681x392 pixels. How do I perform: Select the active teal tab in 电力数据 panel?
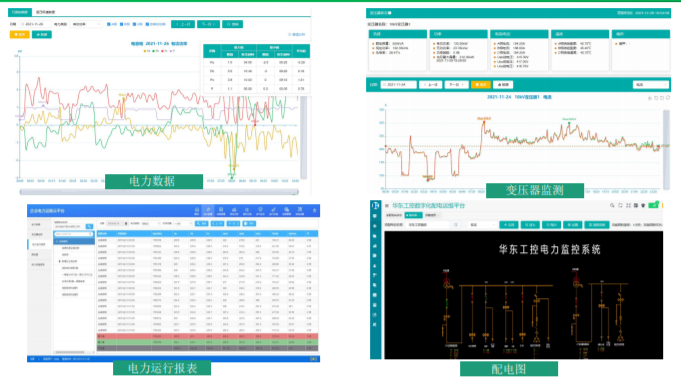pos(19,12)
